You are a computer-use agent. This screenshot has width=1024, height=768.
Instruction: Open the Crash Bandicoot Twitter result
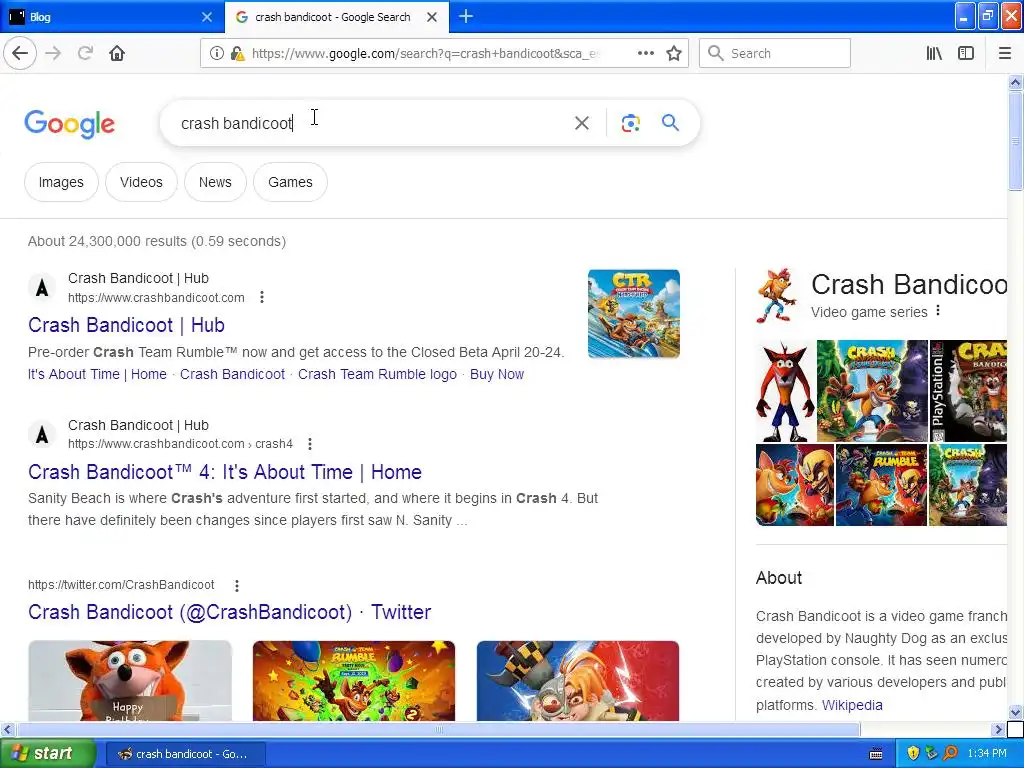tap(229, 612)
